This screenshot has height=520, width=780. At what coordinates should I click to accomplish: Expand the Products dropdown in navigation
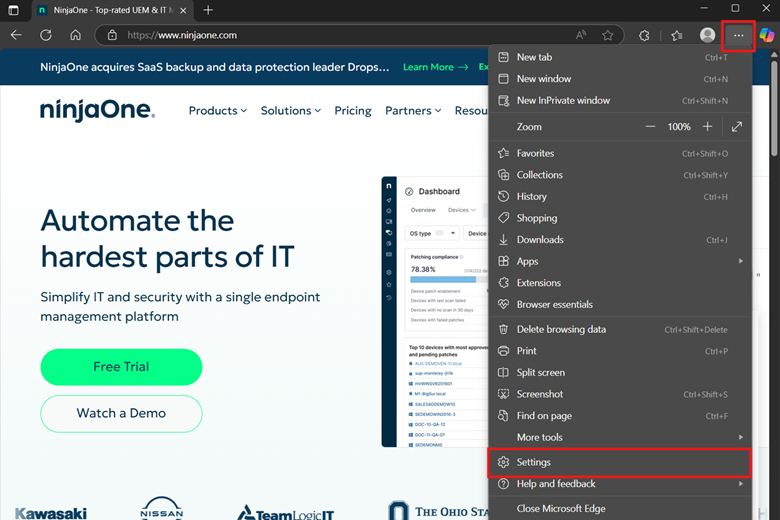tap(219, 111)
